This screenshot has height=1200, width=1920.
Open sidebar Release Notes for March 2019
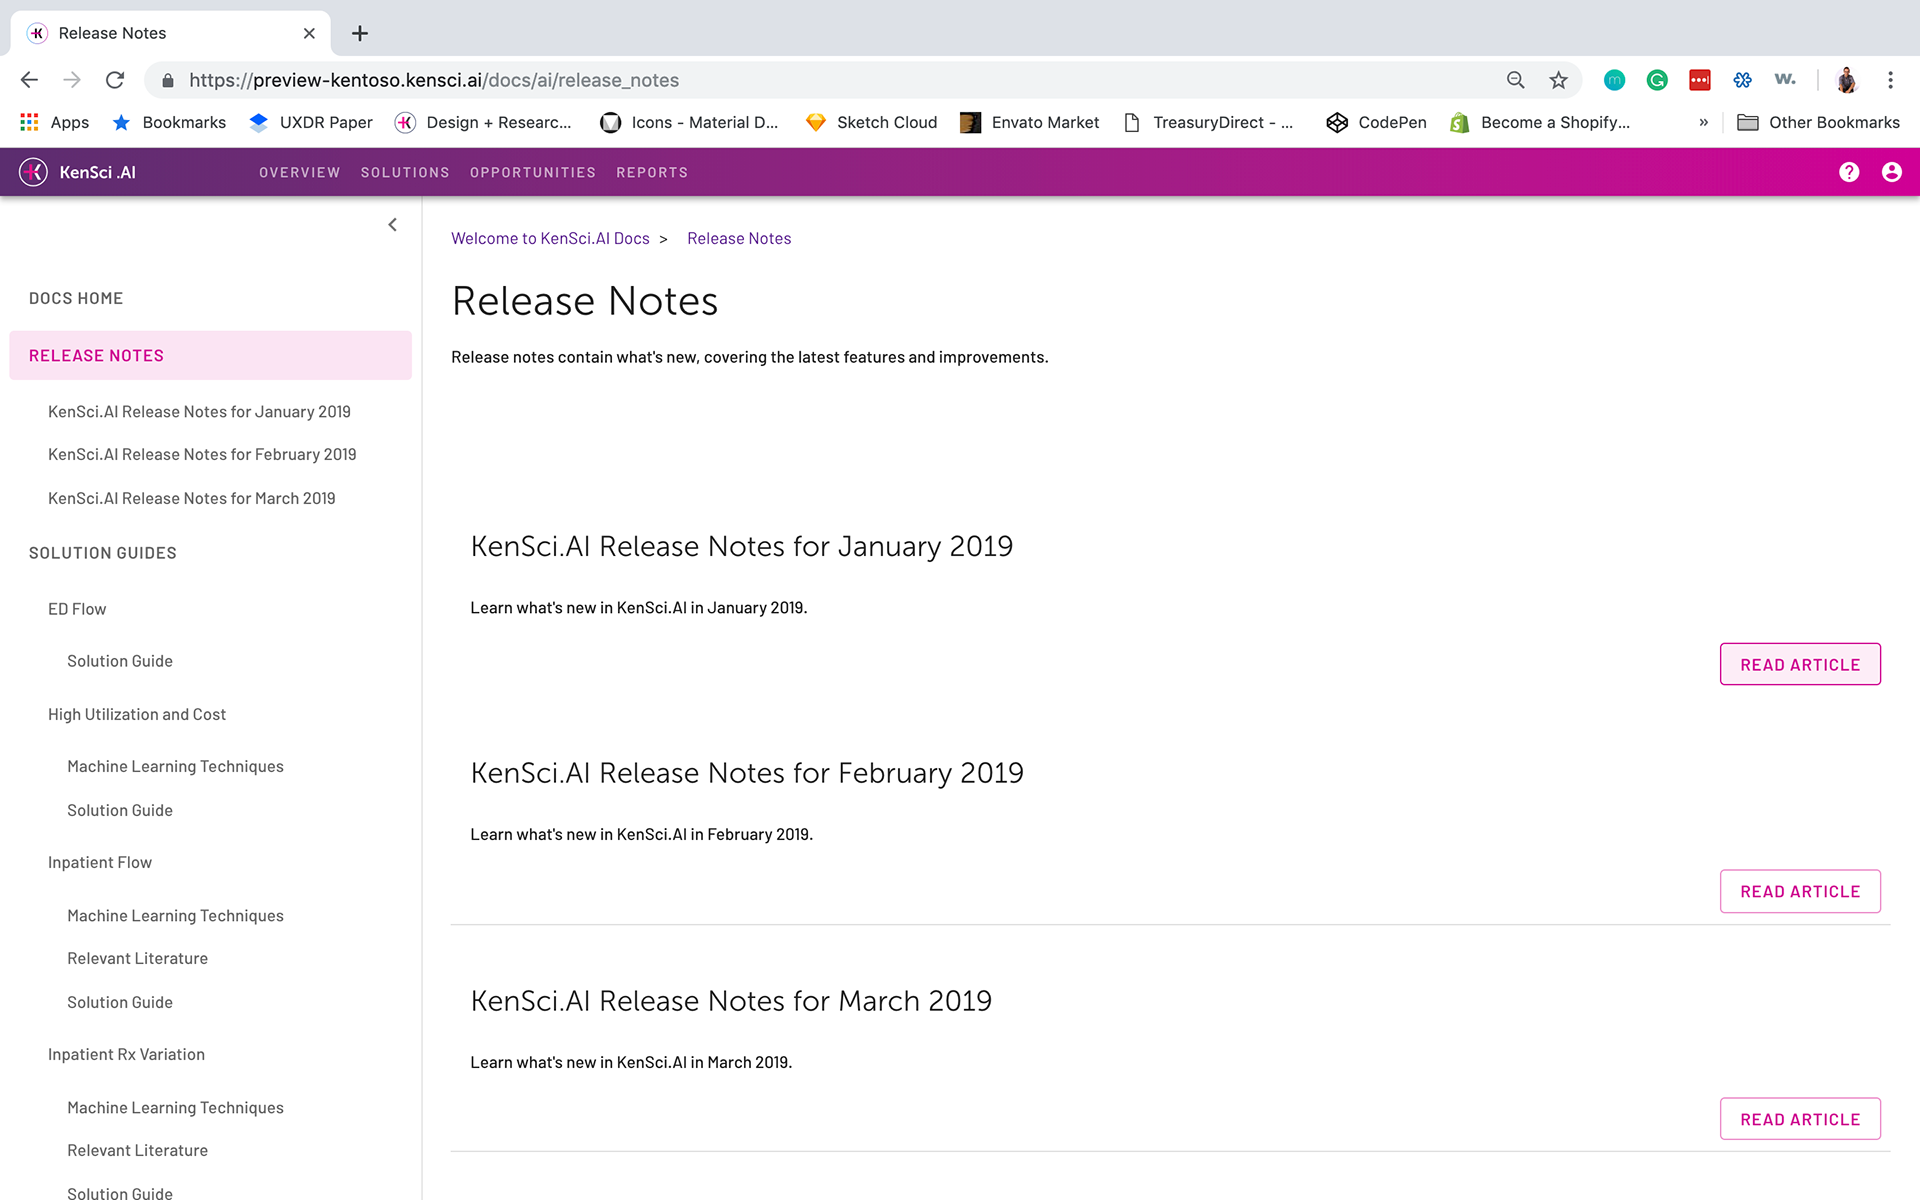click(192, 498)
